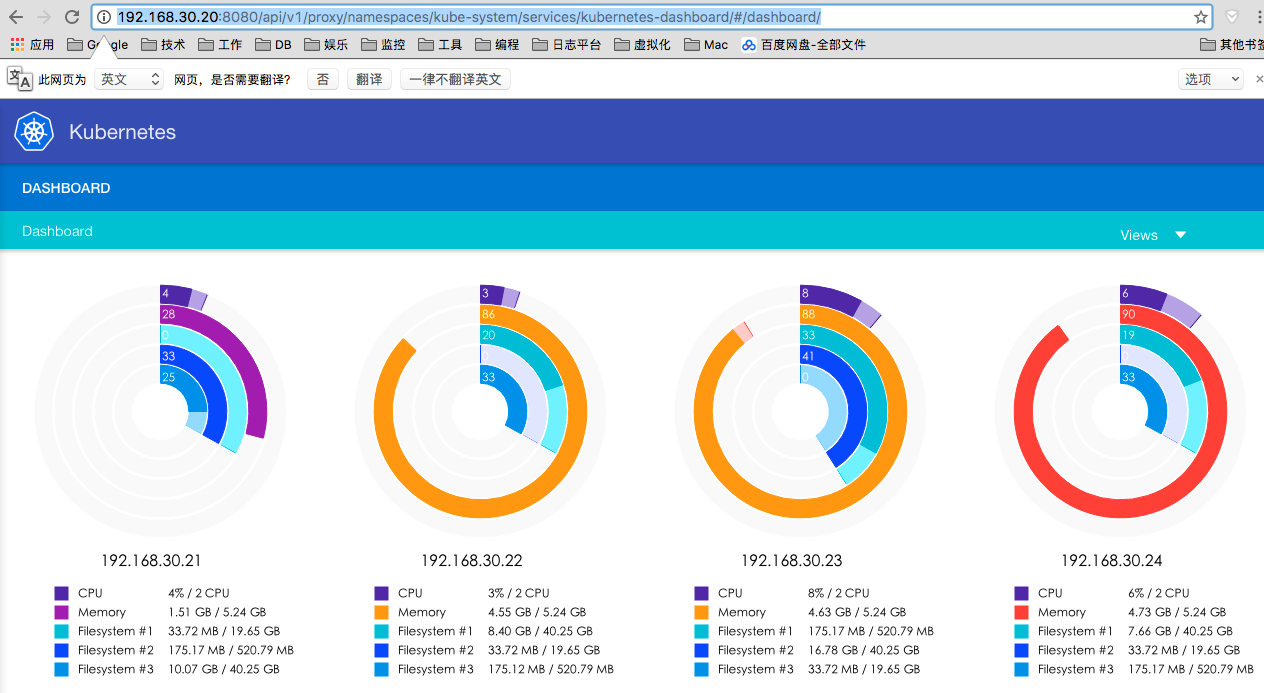Image resolution: width=1264 pixels, height=693 pixels.
Task: Click the red Memory swatch for 192.168.30.24
Action: pos(1021,612)
